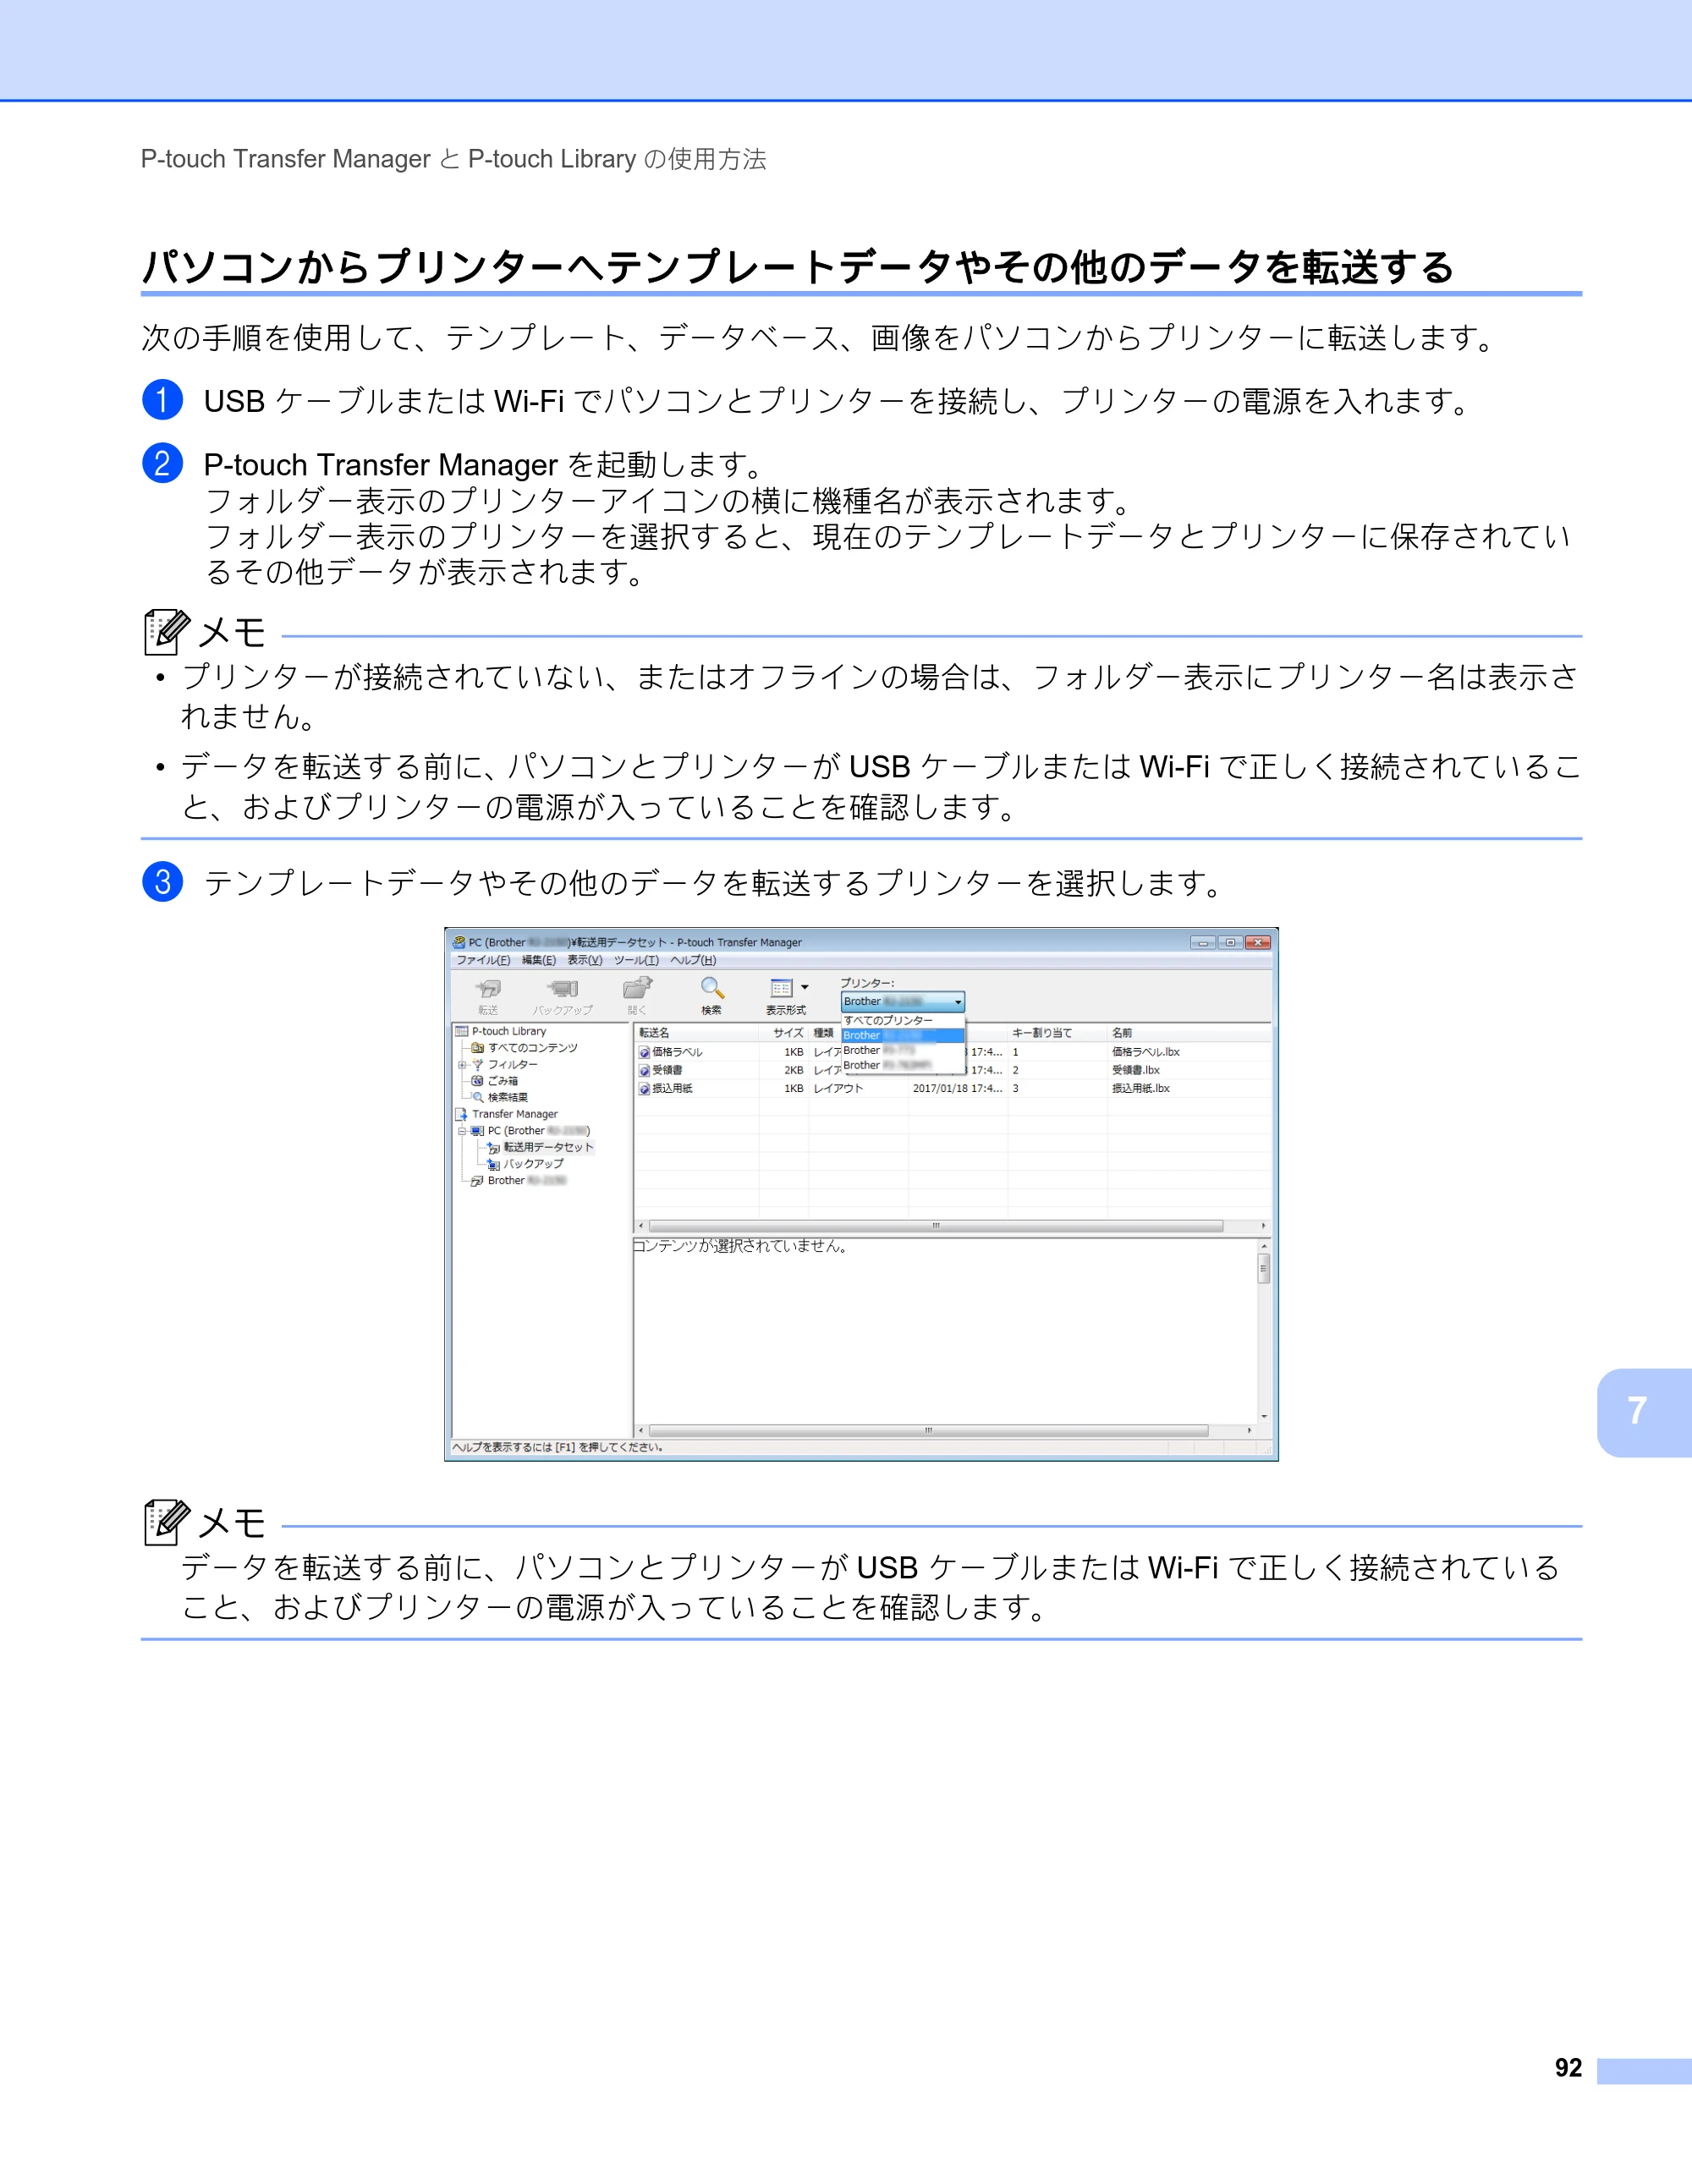The height and width of the screenshot is (2184, 1692).
Task: Open the 表示形式 dropdown arrow
Action: tap(805, 988)
